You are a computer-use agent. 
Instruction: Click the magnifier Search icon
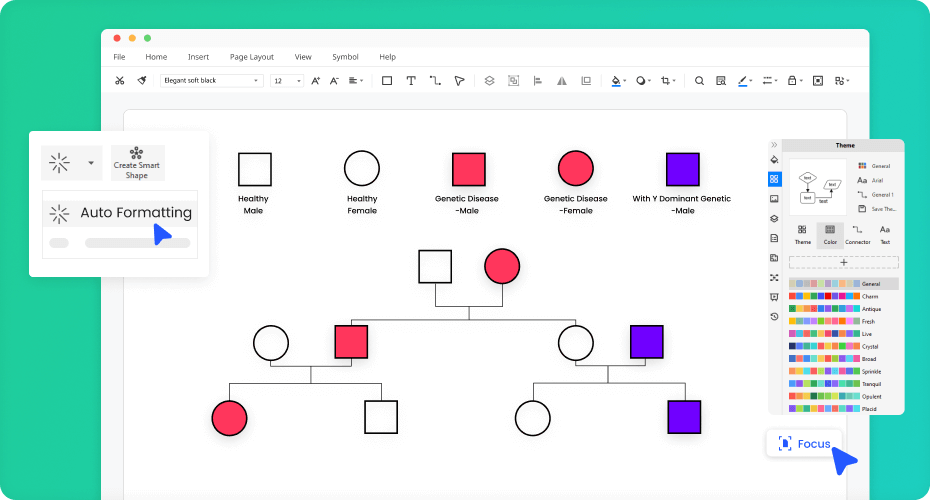tap(699, 81)
